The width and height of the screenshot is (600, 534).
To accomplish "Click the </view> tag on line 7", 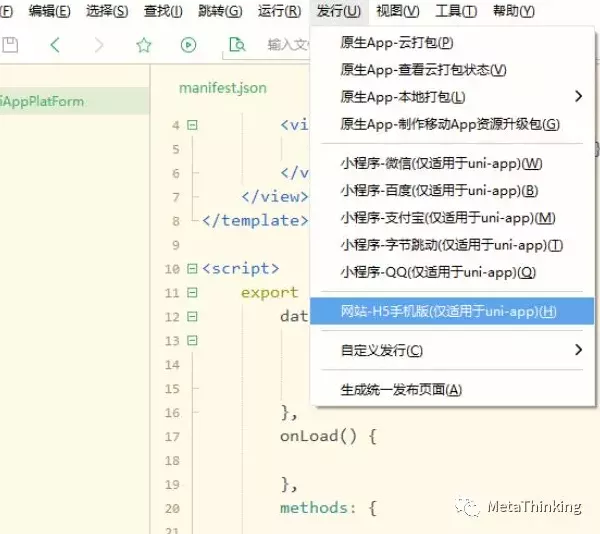I will click(x=275, y=197).
